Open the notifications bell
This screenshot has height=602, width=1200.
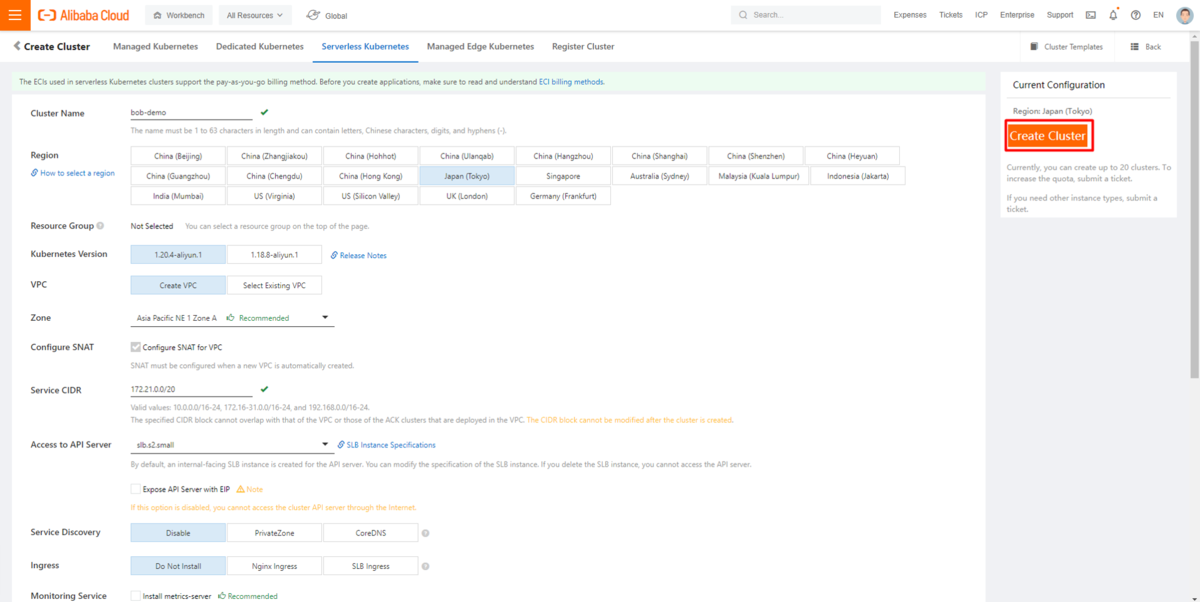point(1113,15)
